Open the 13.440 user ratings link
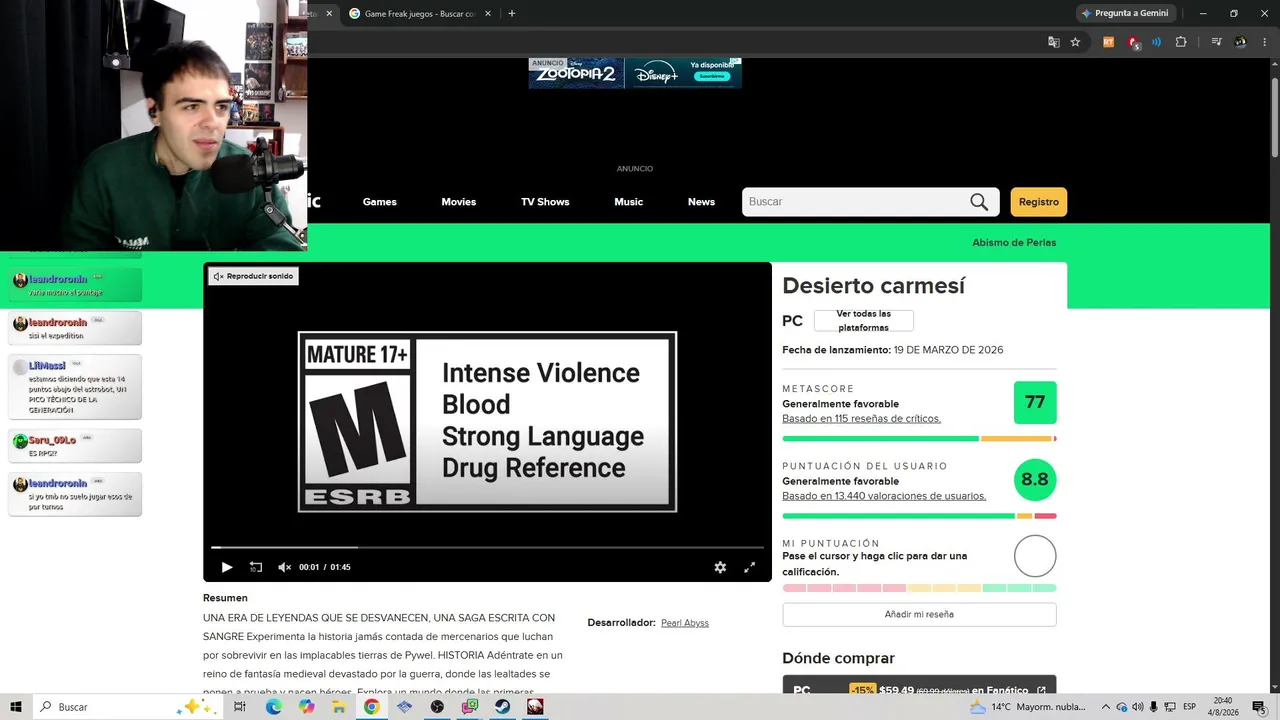 click(x=884, y=496)
